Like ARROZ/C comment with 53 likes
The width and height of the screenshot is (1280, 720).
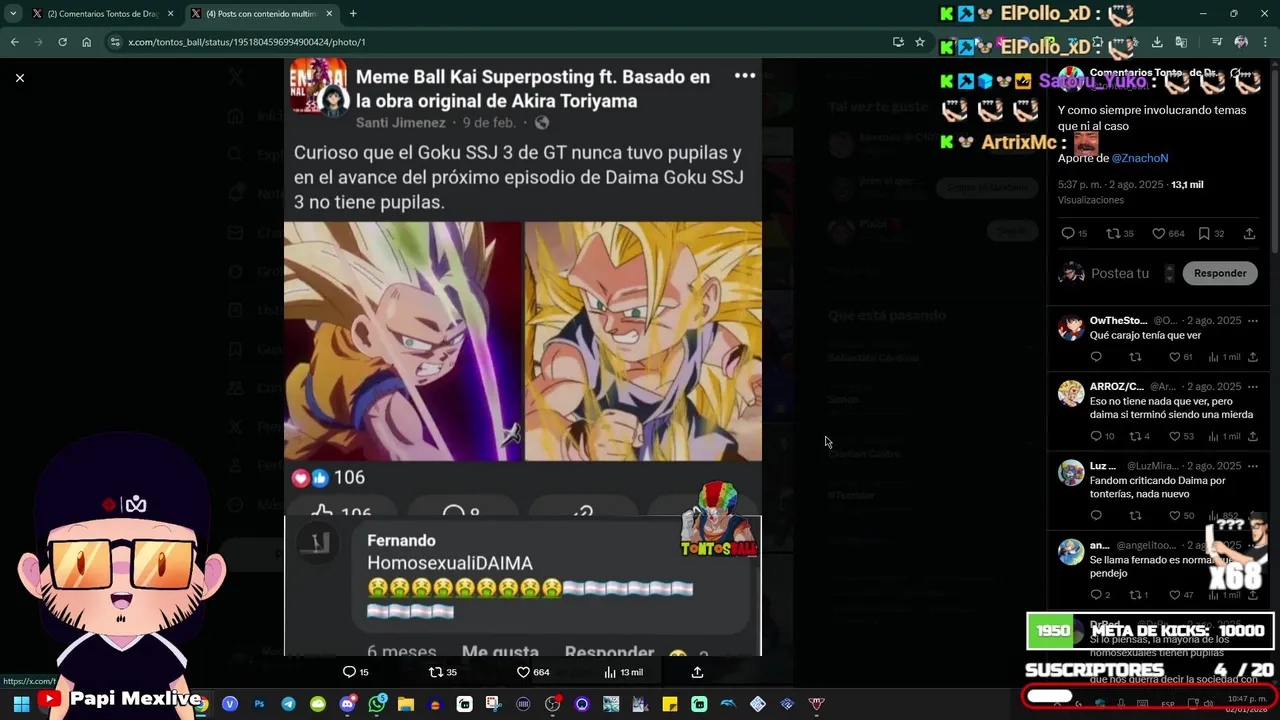(x=1175, y=436)
